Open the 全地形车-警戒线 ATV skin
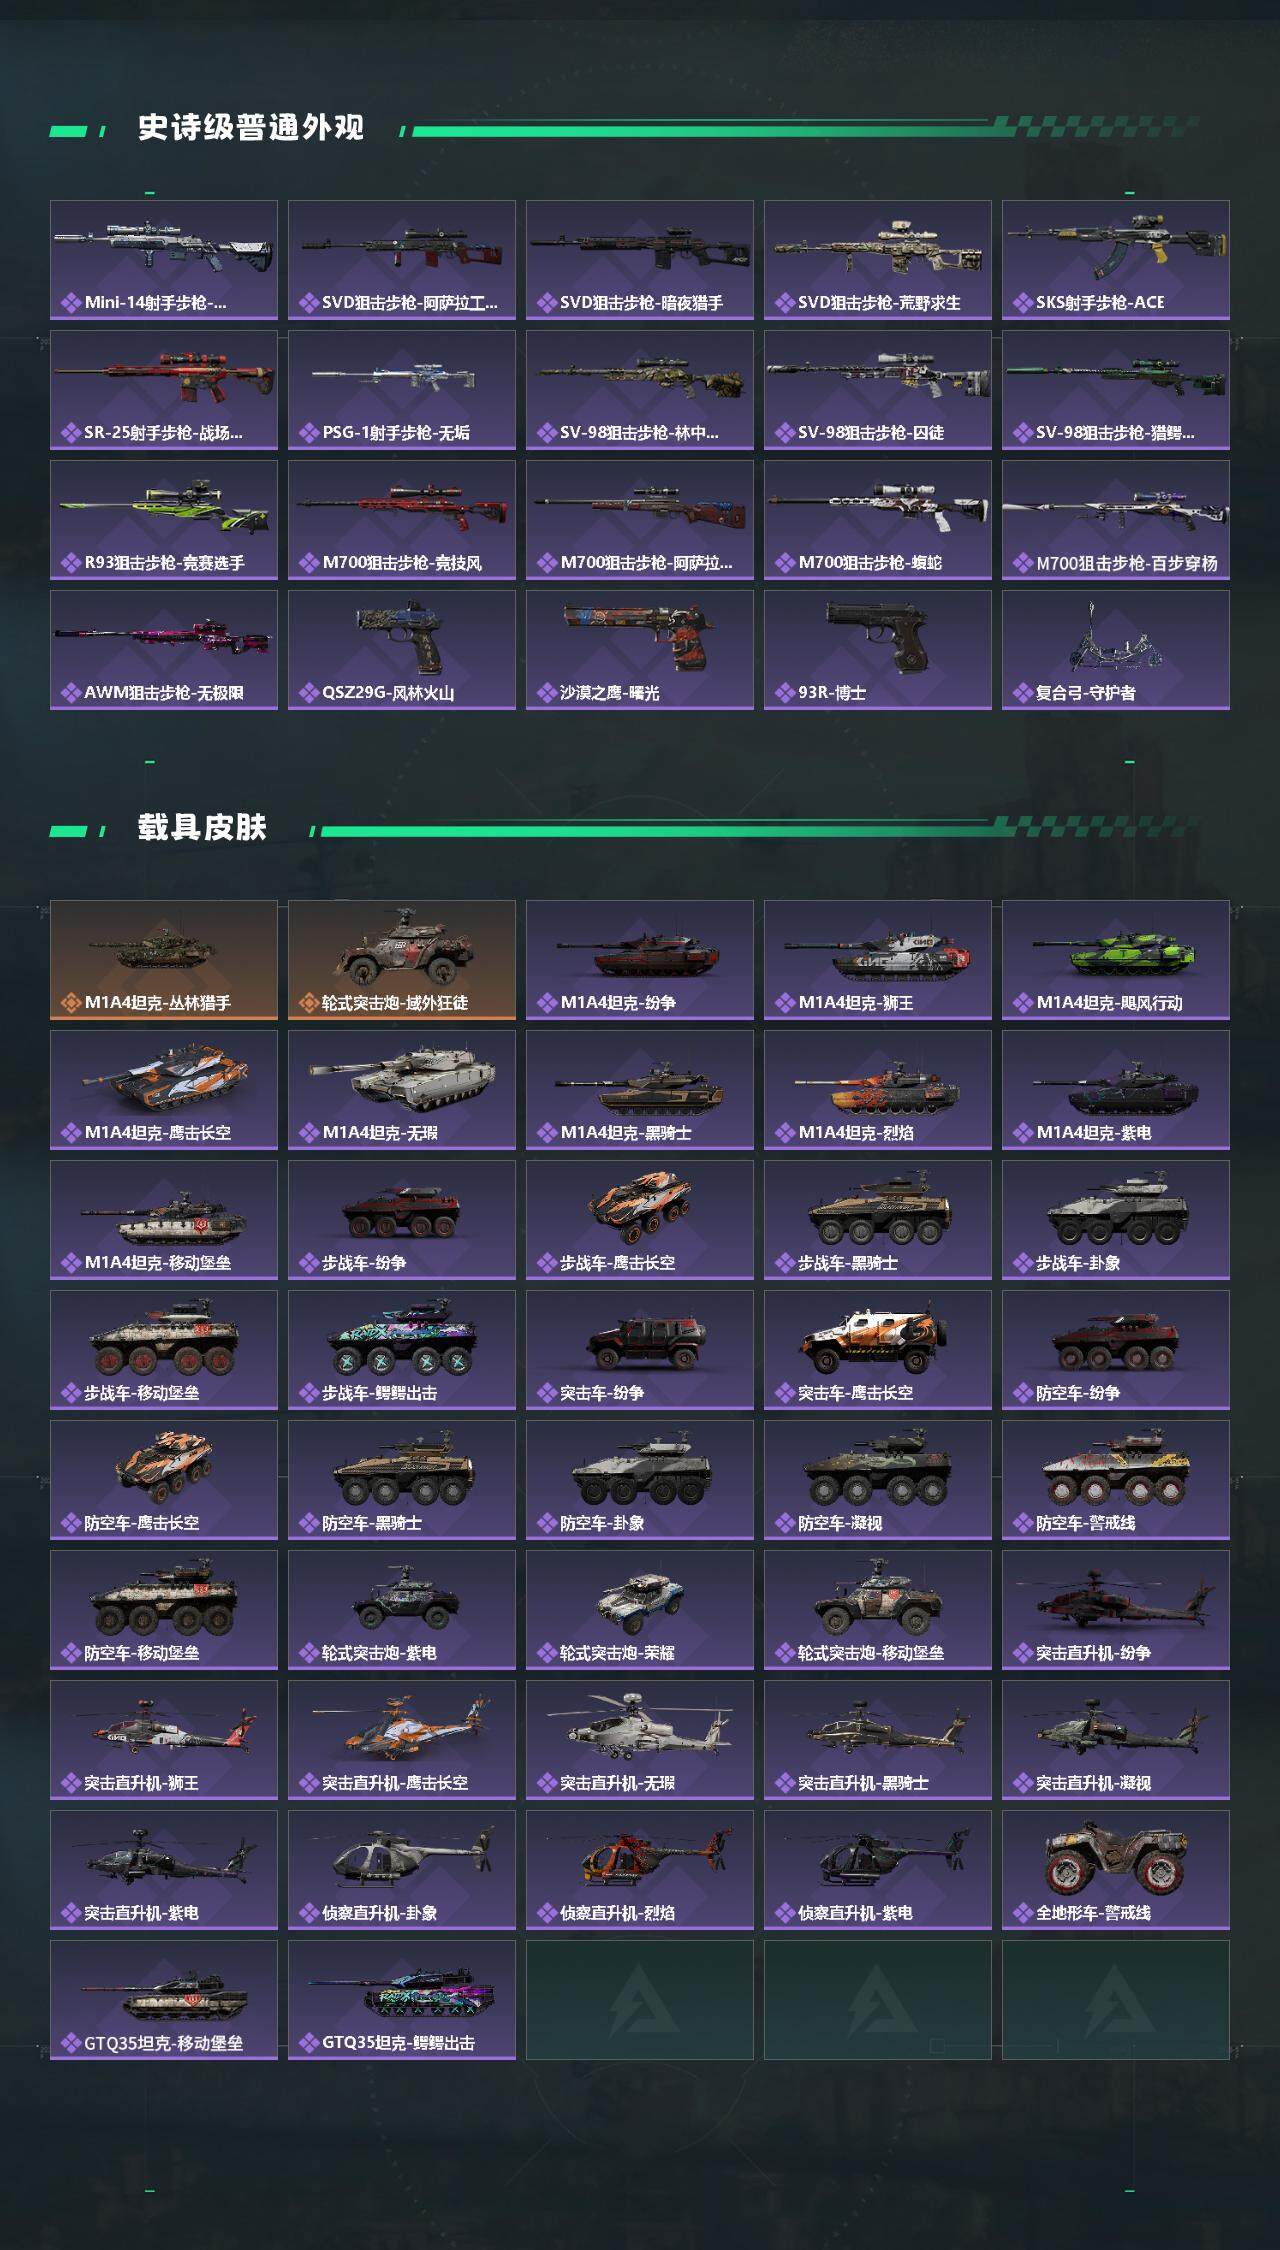1280x2250 pixels. (x=1116, y=1870)
